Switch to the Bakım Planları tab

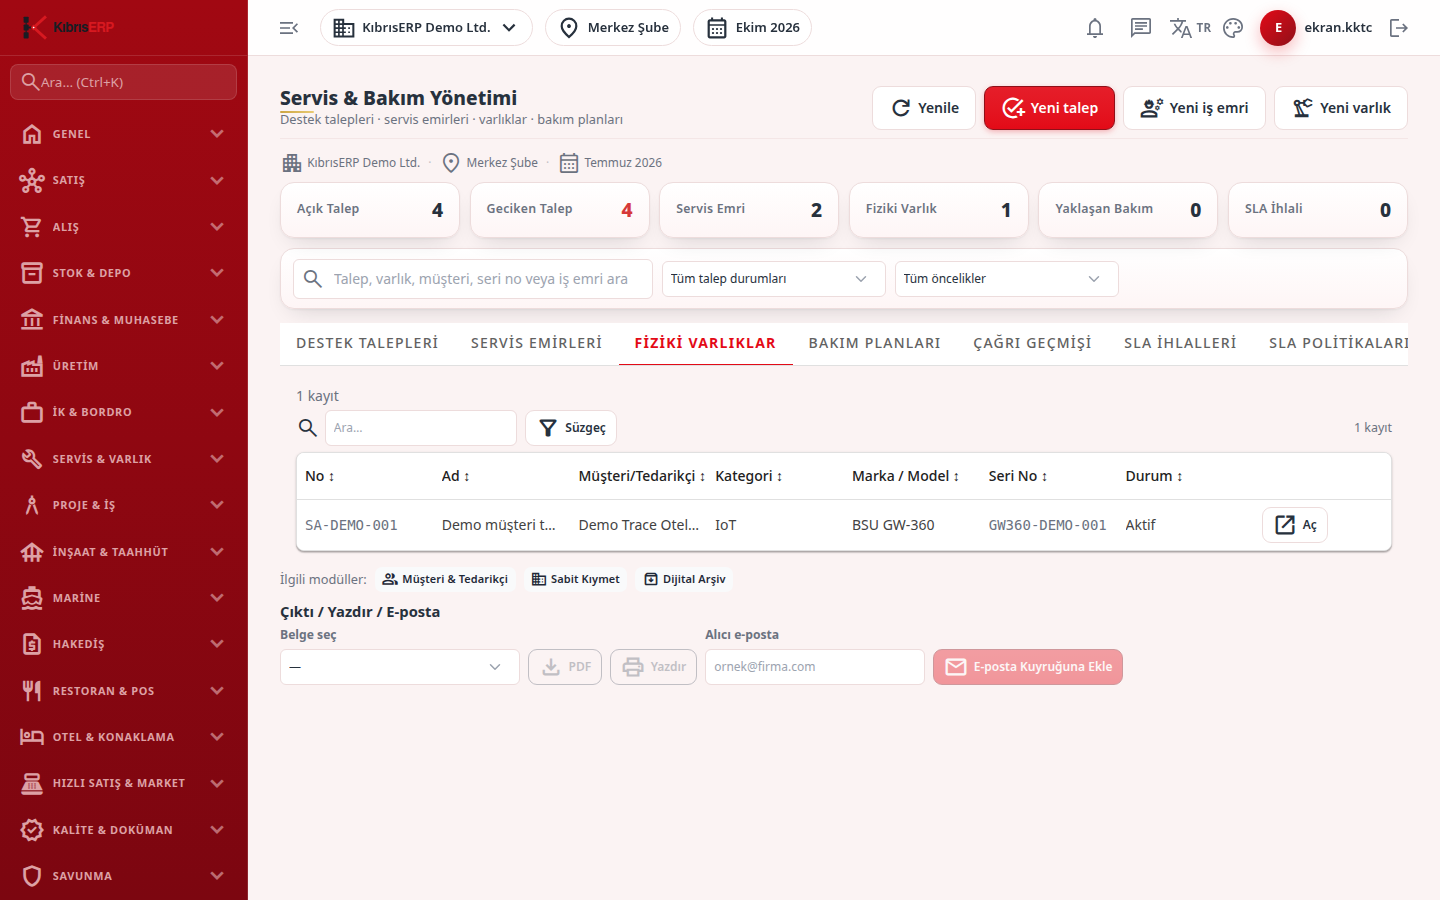(x=874, y=343)
